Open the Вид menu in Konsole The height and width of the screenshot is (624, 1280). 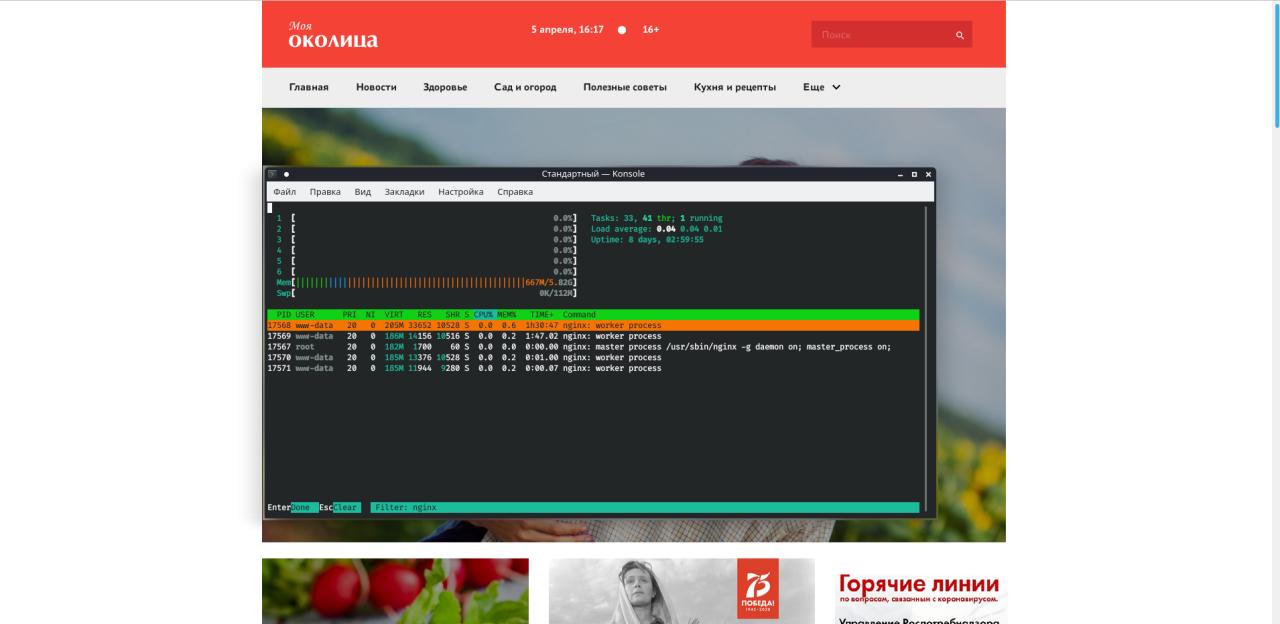[362, 192]
